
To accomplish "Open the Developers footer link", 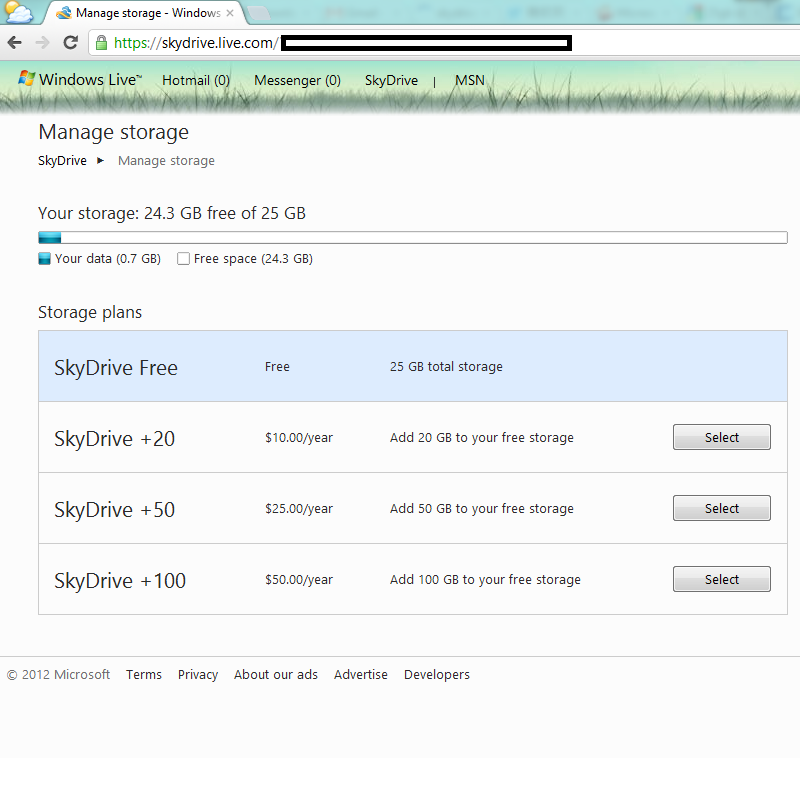I will point(437,674).
